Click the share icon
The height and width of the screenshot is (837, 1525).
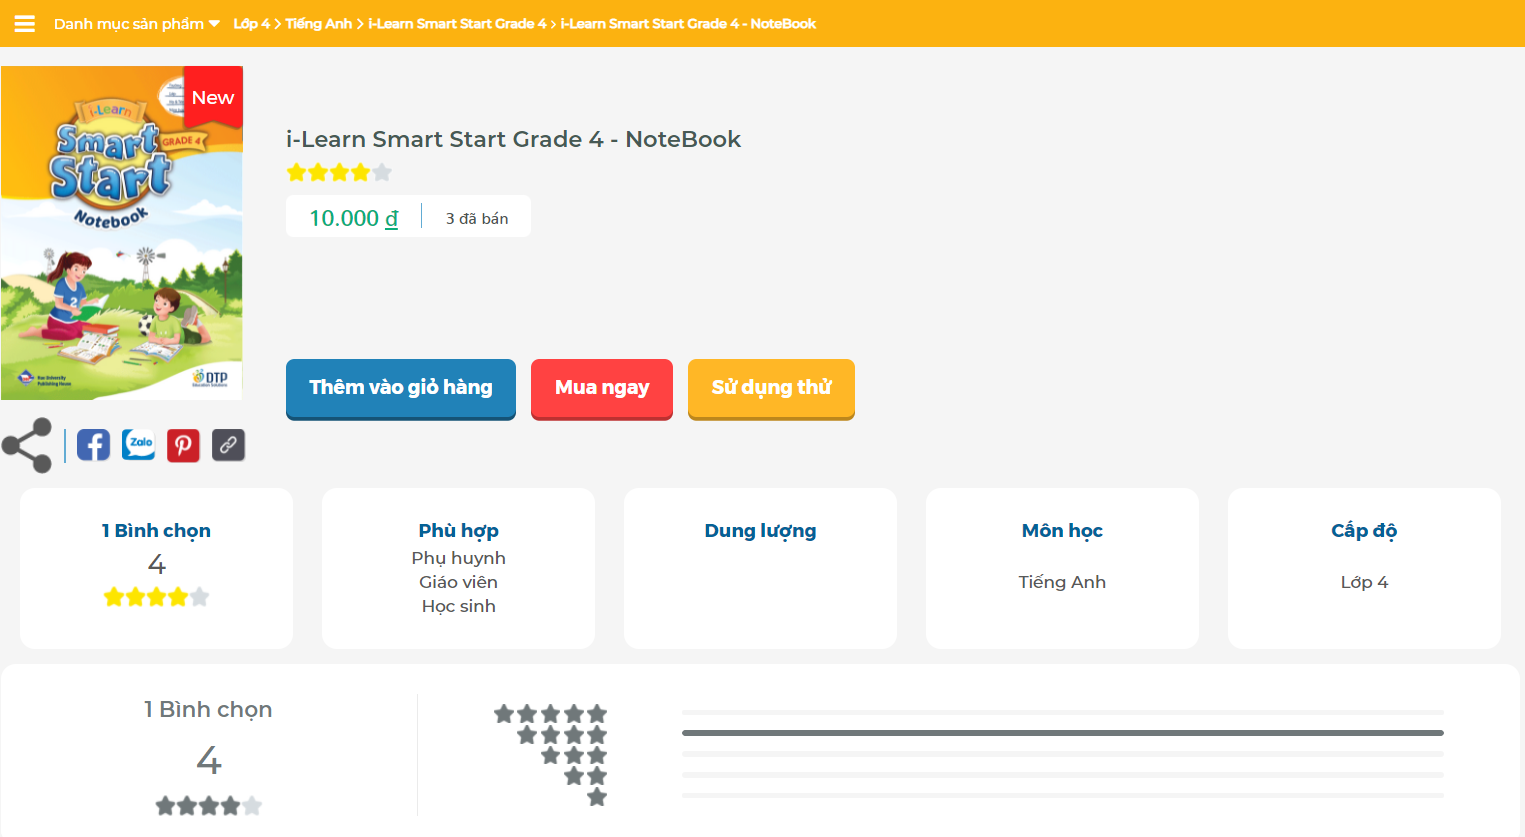pos(27,445)
